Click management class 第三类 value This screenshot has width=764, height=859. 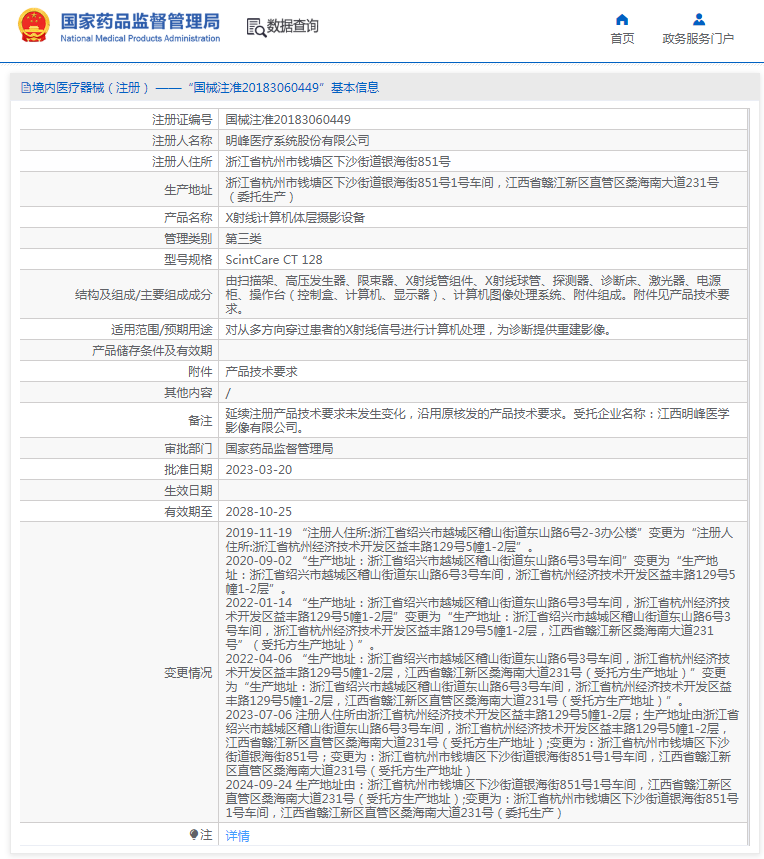tap(244, 239)
